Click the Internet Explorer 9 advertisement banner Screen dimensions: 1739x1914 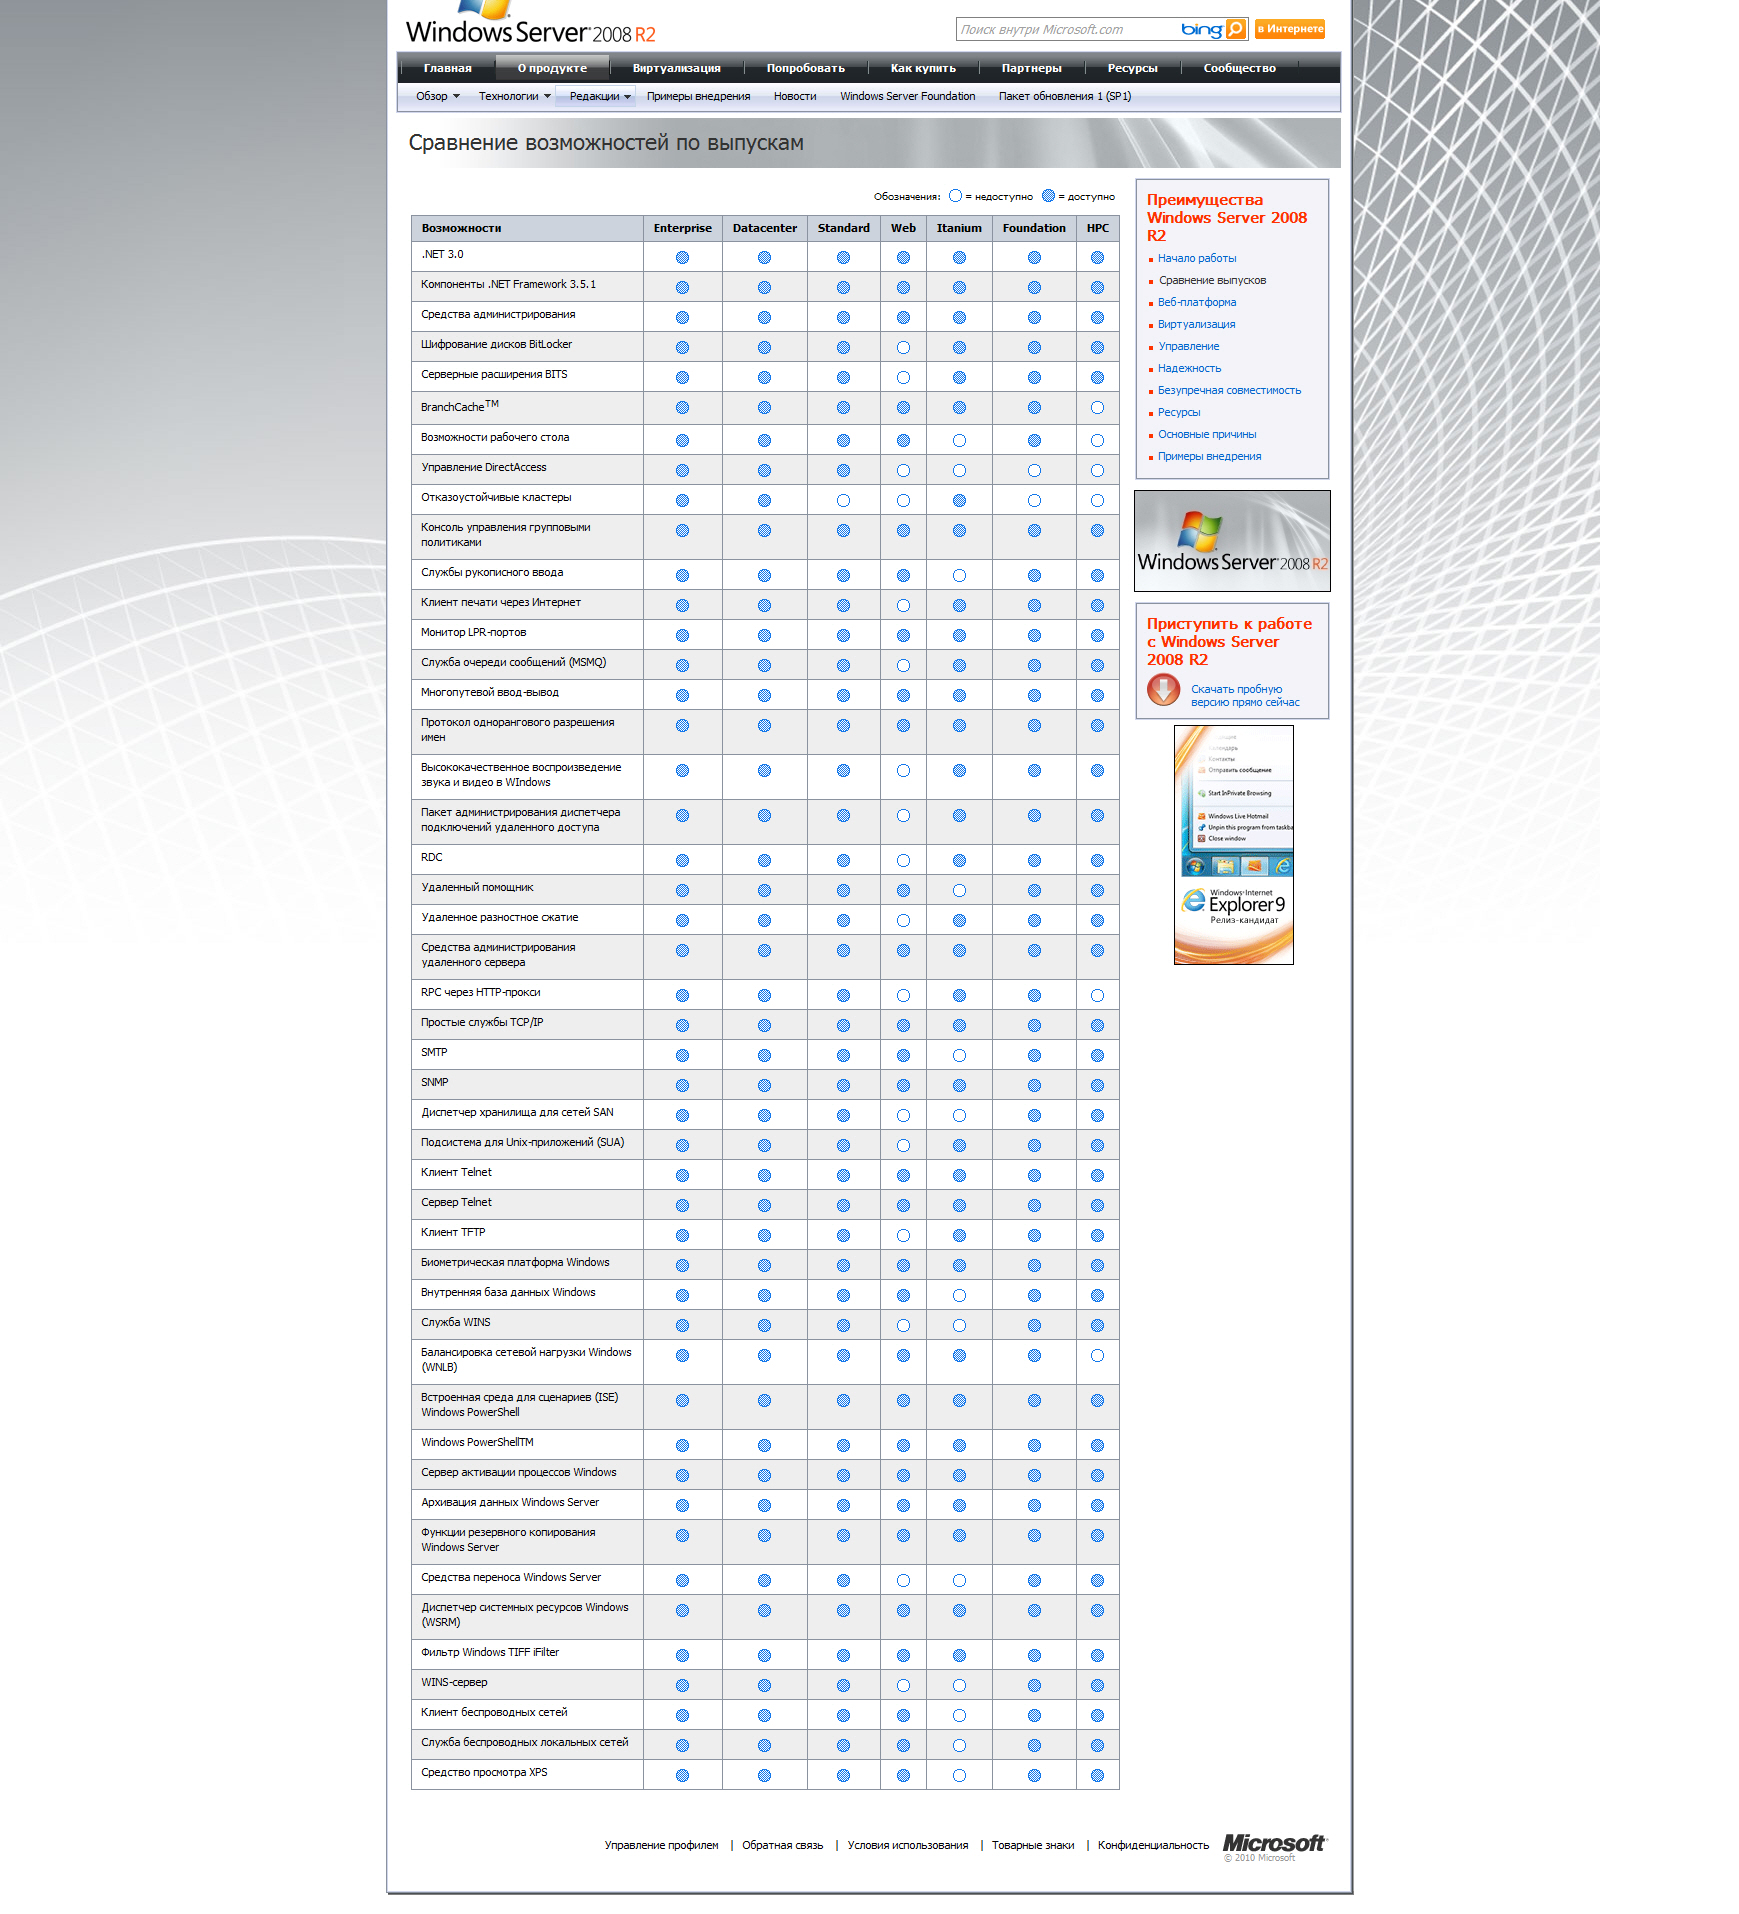(x=1233, y=845)
